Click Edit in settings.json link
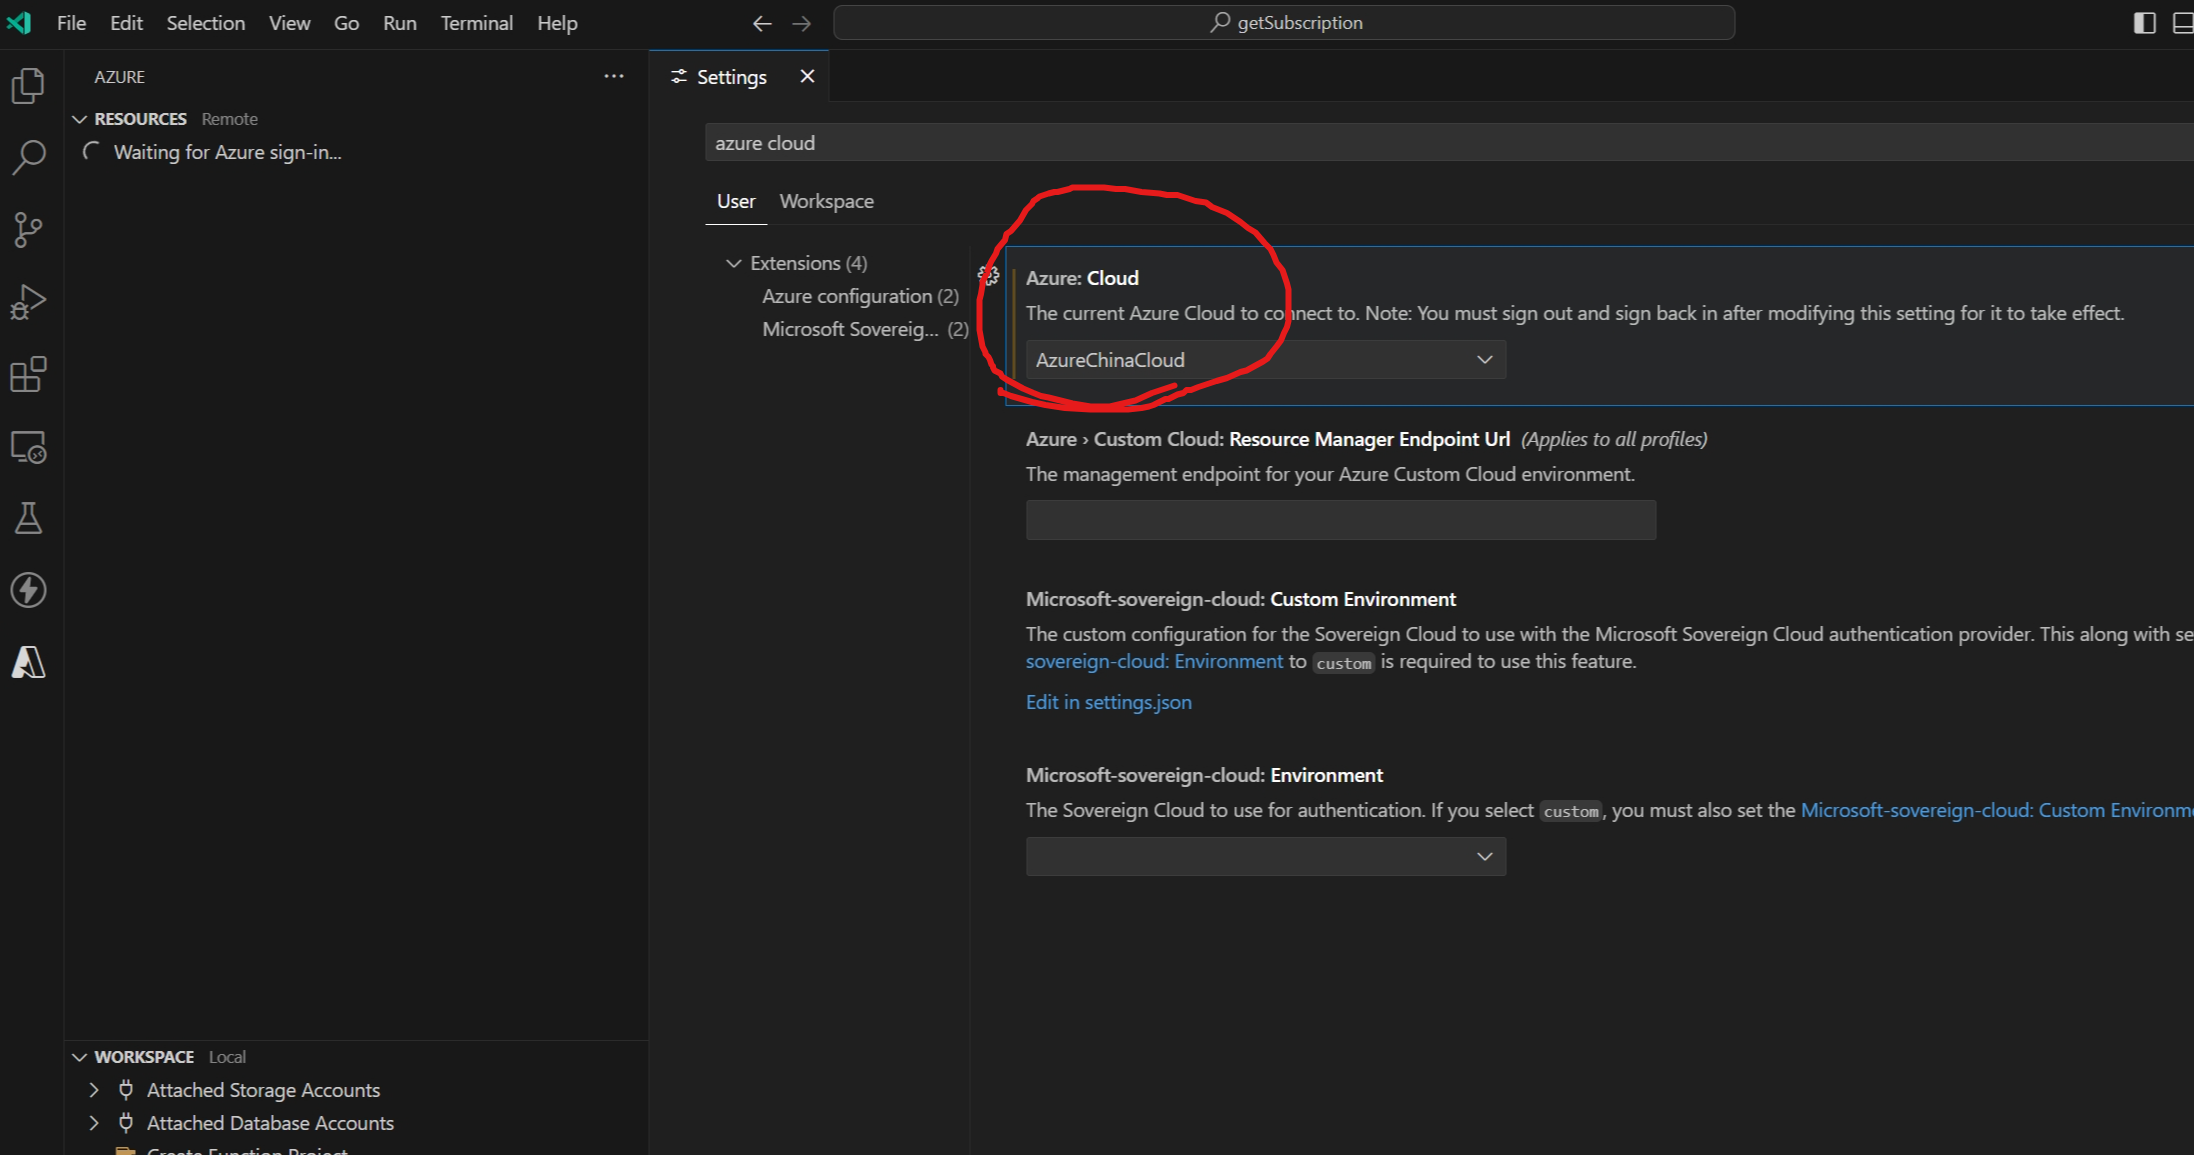Viewport: 2194px width, 1155px height. click(1108, 702)
